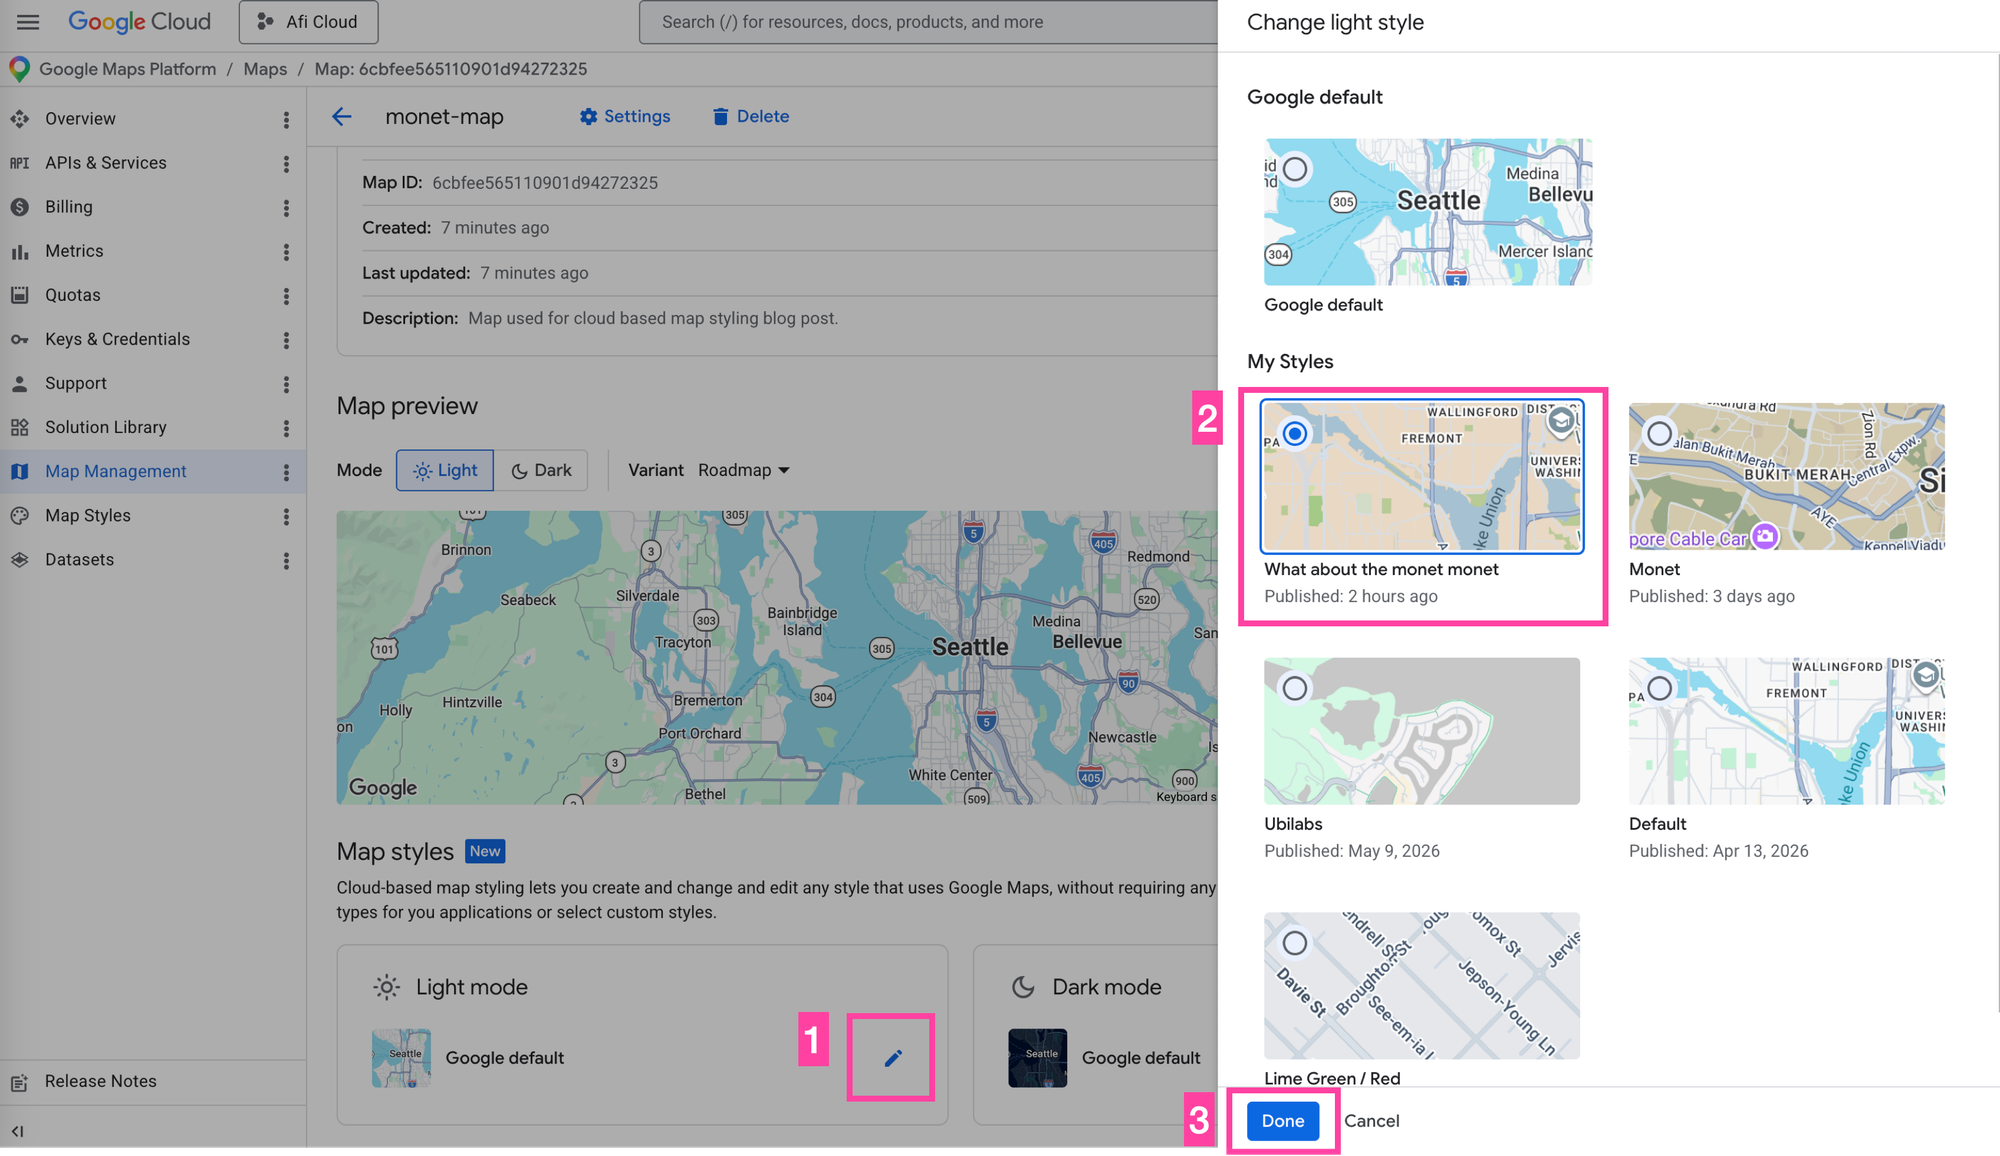Click the Seattle map preview
The width and height of the screenshot is (2000, 1156).
click(x=776, y=657)
